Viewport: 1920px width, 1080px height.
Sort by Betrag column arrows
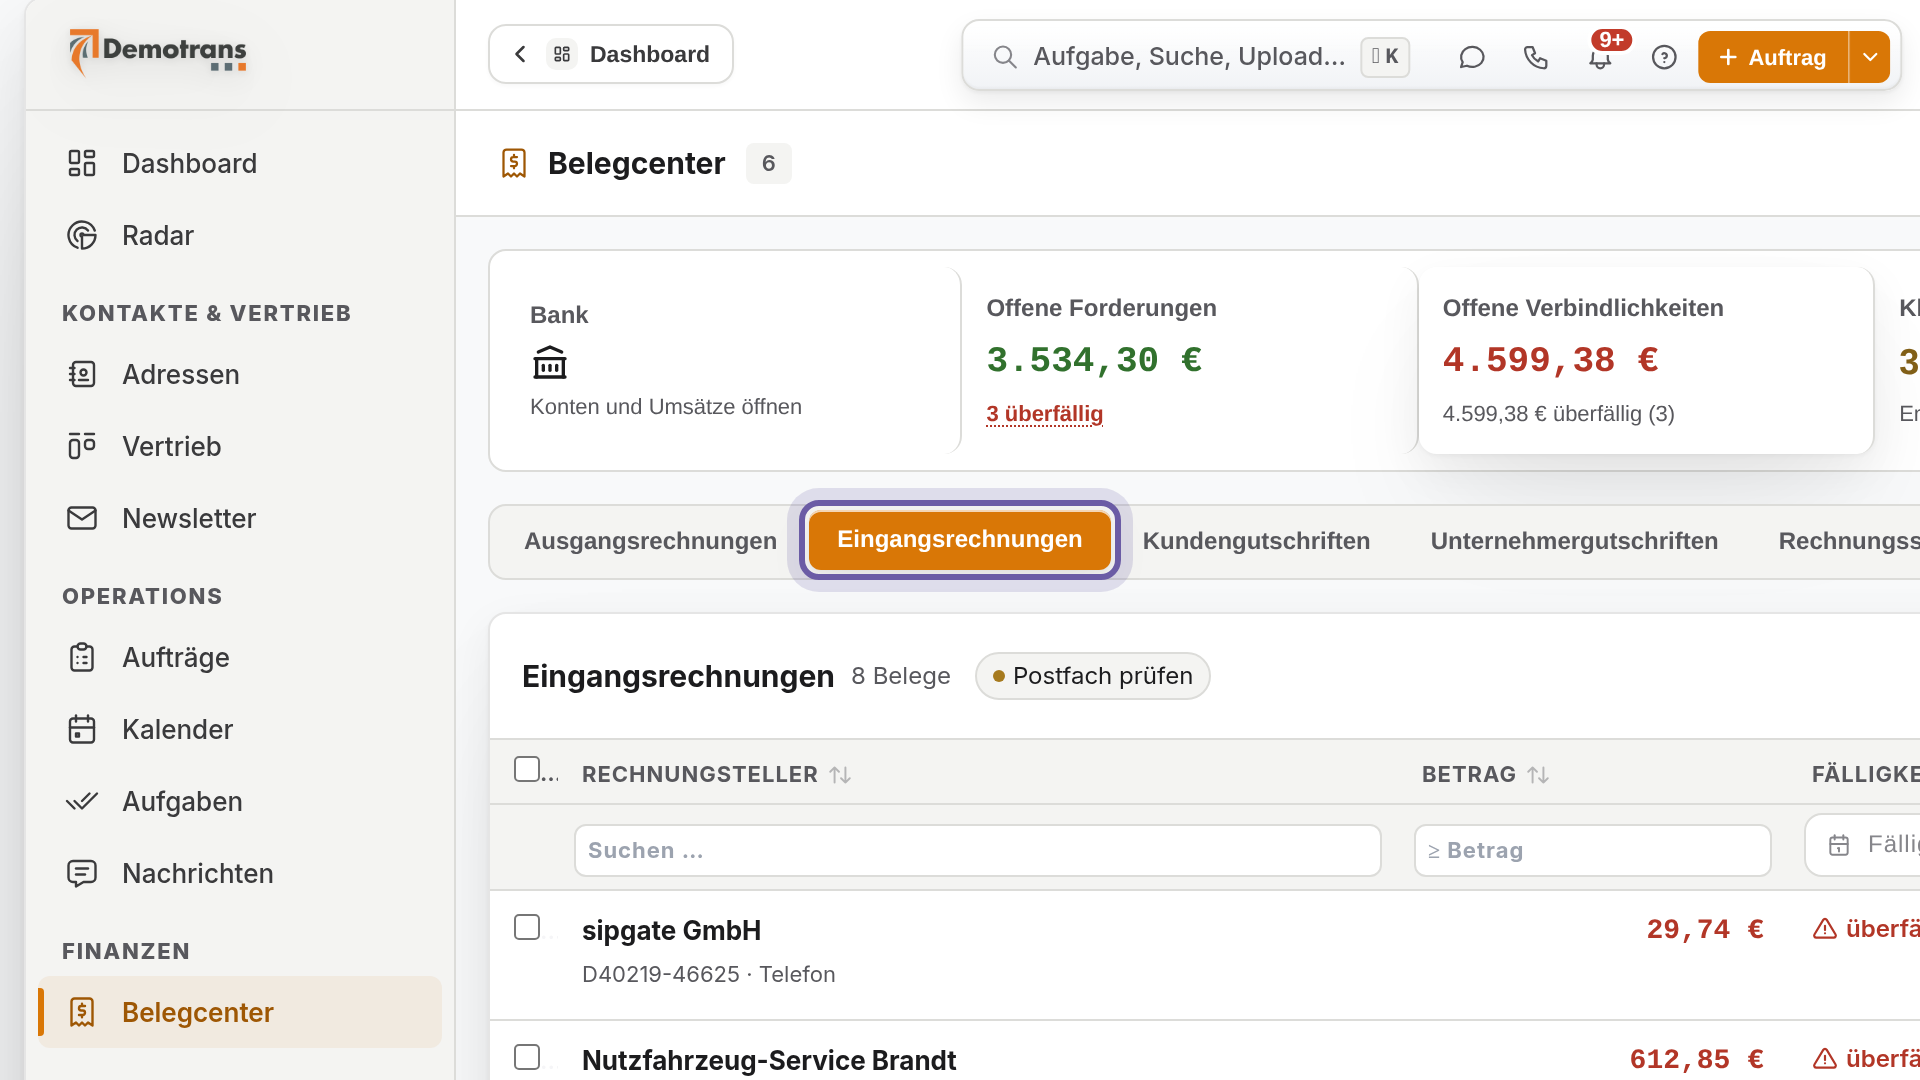1538,775
